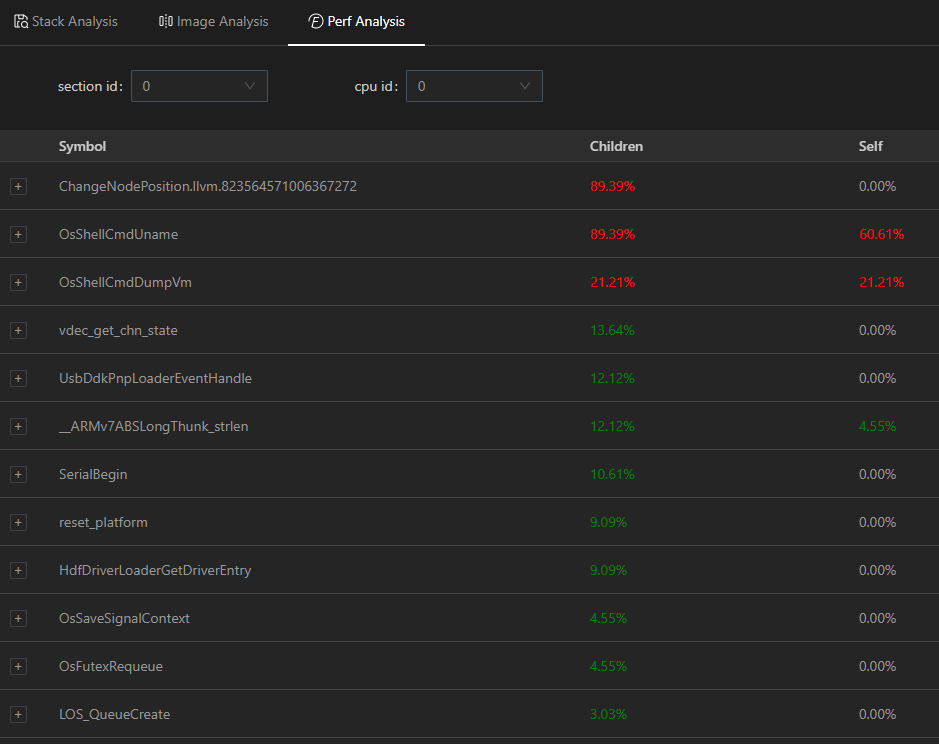Expand the OsSaveSignalContext row
Image resolution: width=939 pixels, height=744 pixels.
click(x=19, y=618)
